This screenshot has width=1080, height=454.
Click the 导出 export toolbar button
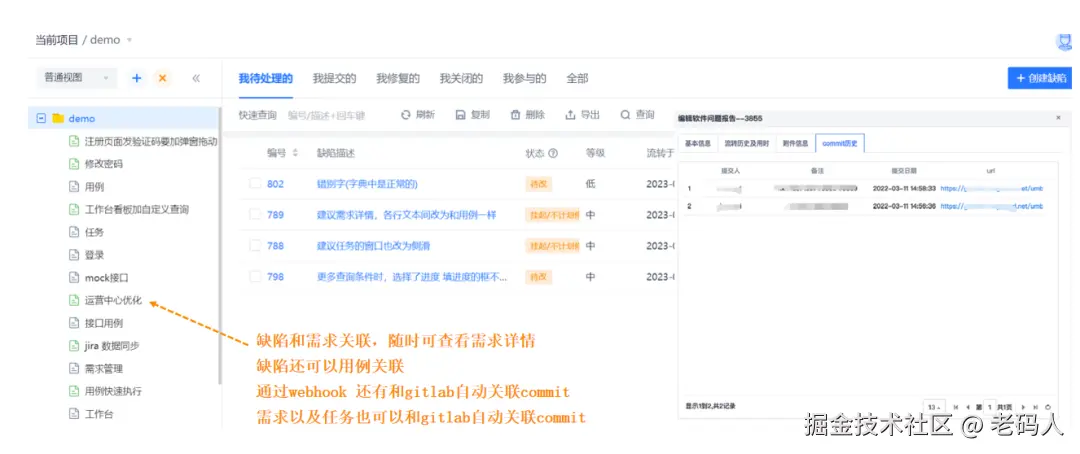tap(582, 115)
